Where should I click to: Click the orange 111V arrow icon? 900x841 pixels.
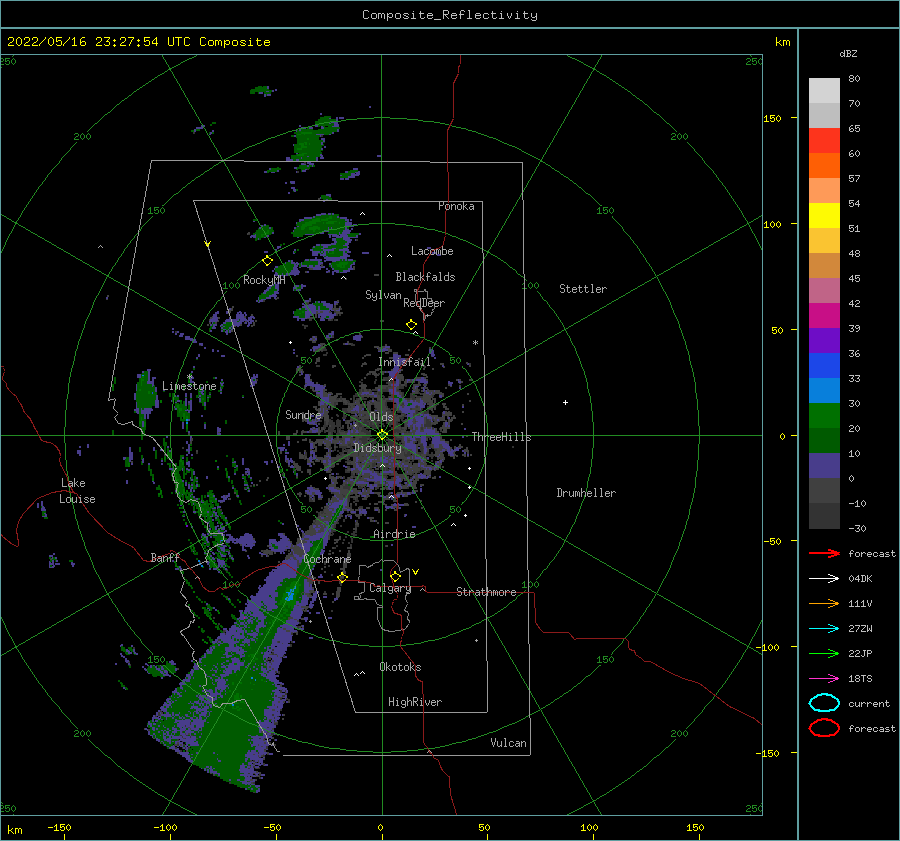click(824, 603)
